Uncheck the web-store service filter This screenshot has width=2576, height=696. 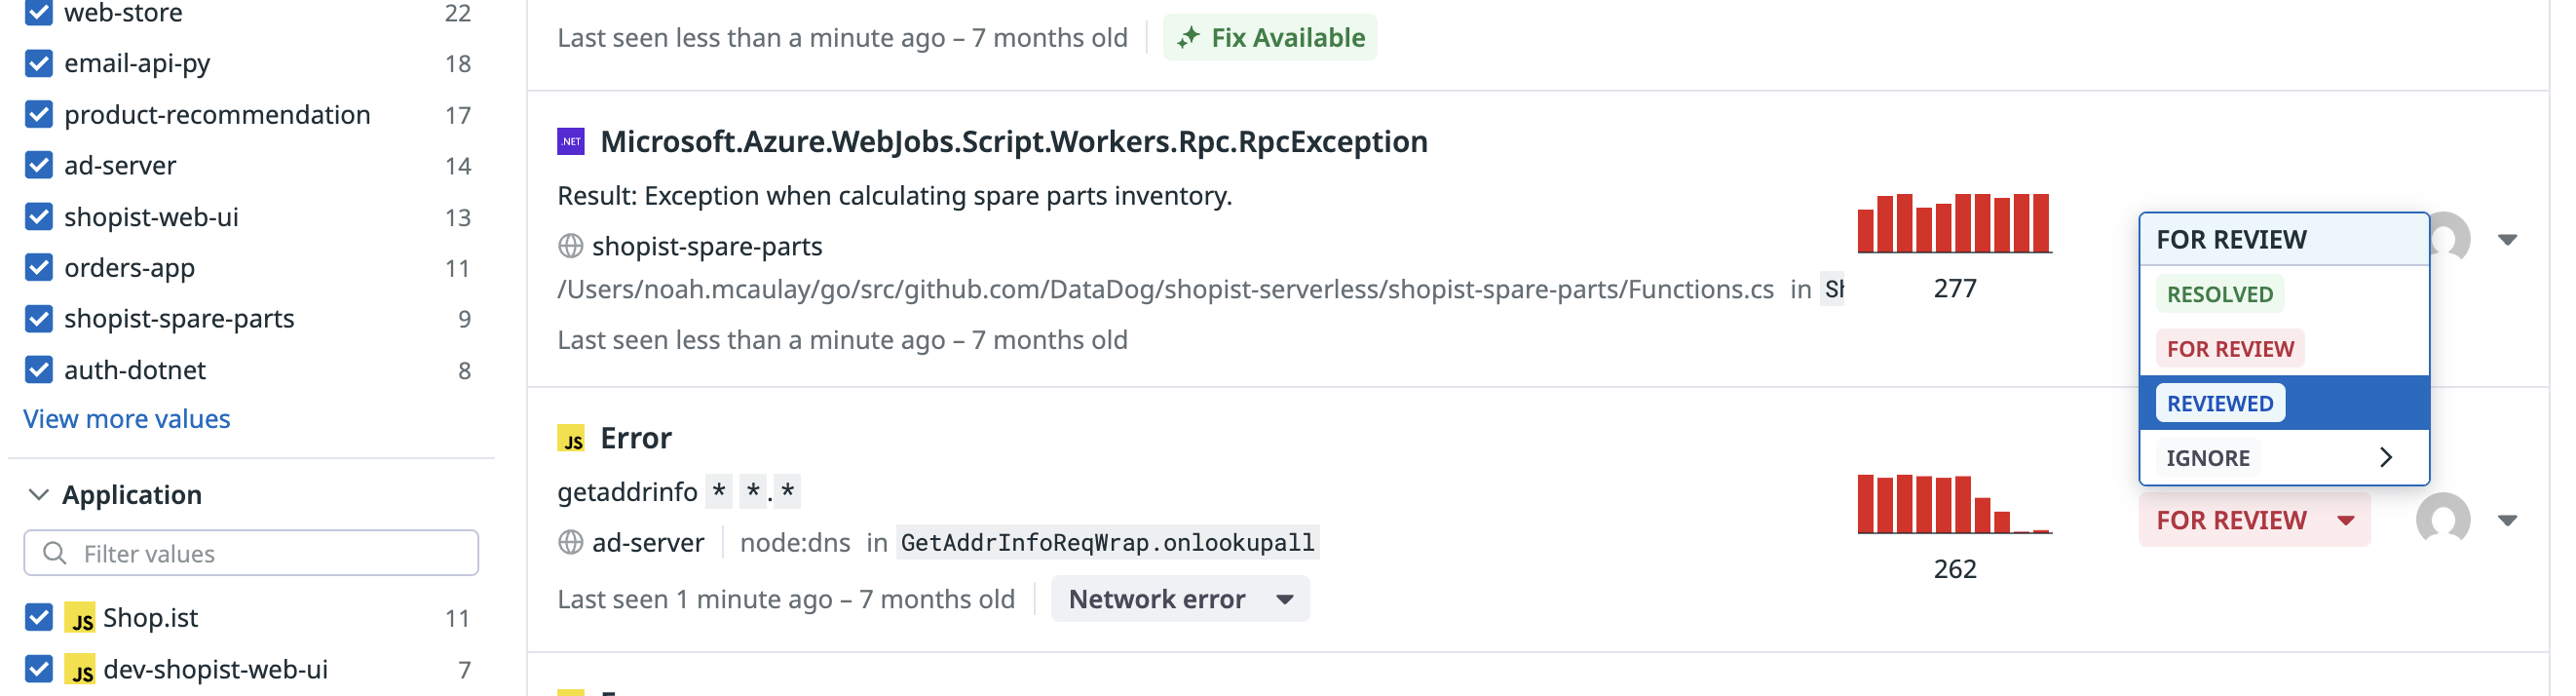click(x=39, y=13)
